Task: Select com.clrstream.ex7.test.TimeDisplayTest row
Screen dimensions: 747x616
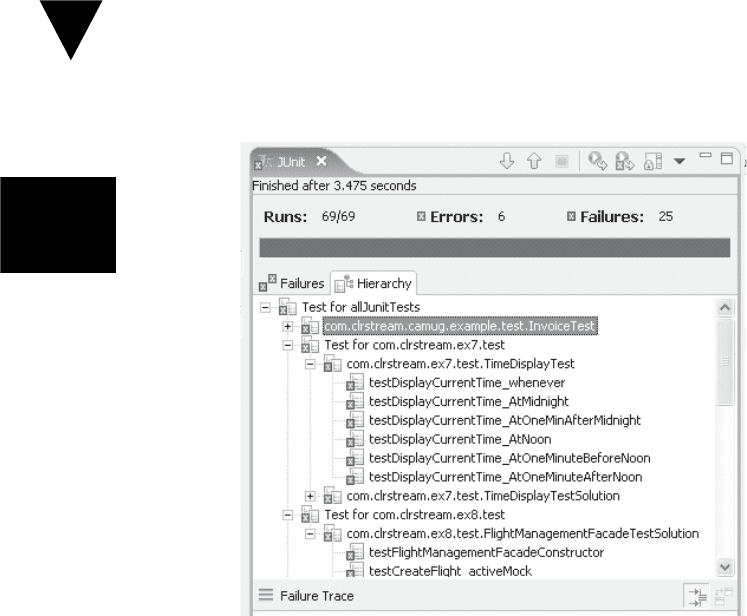Action: tap(460, 364)
